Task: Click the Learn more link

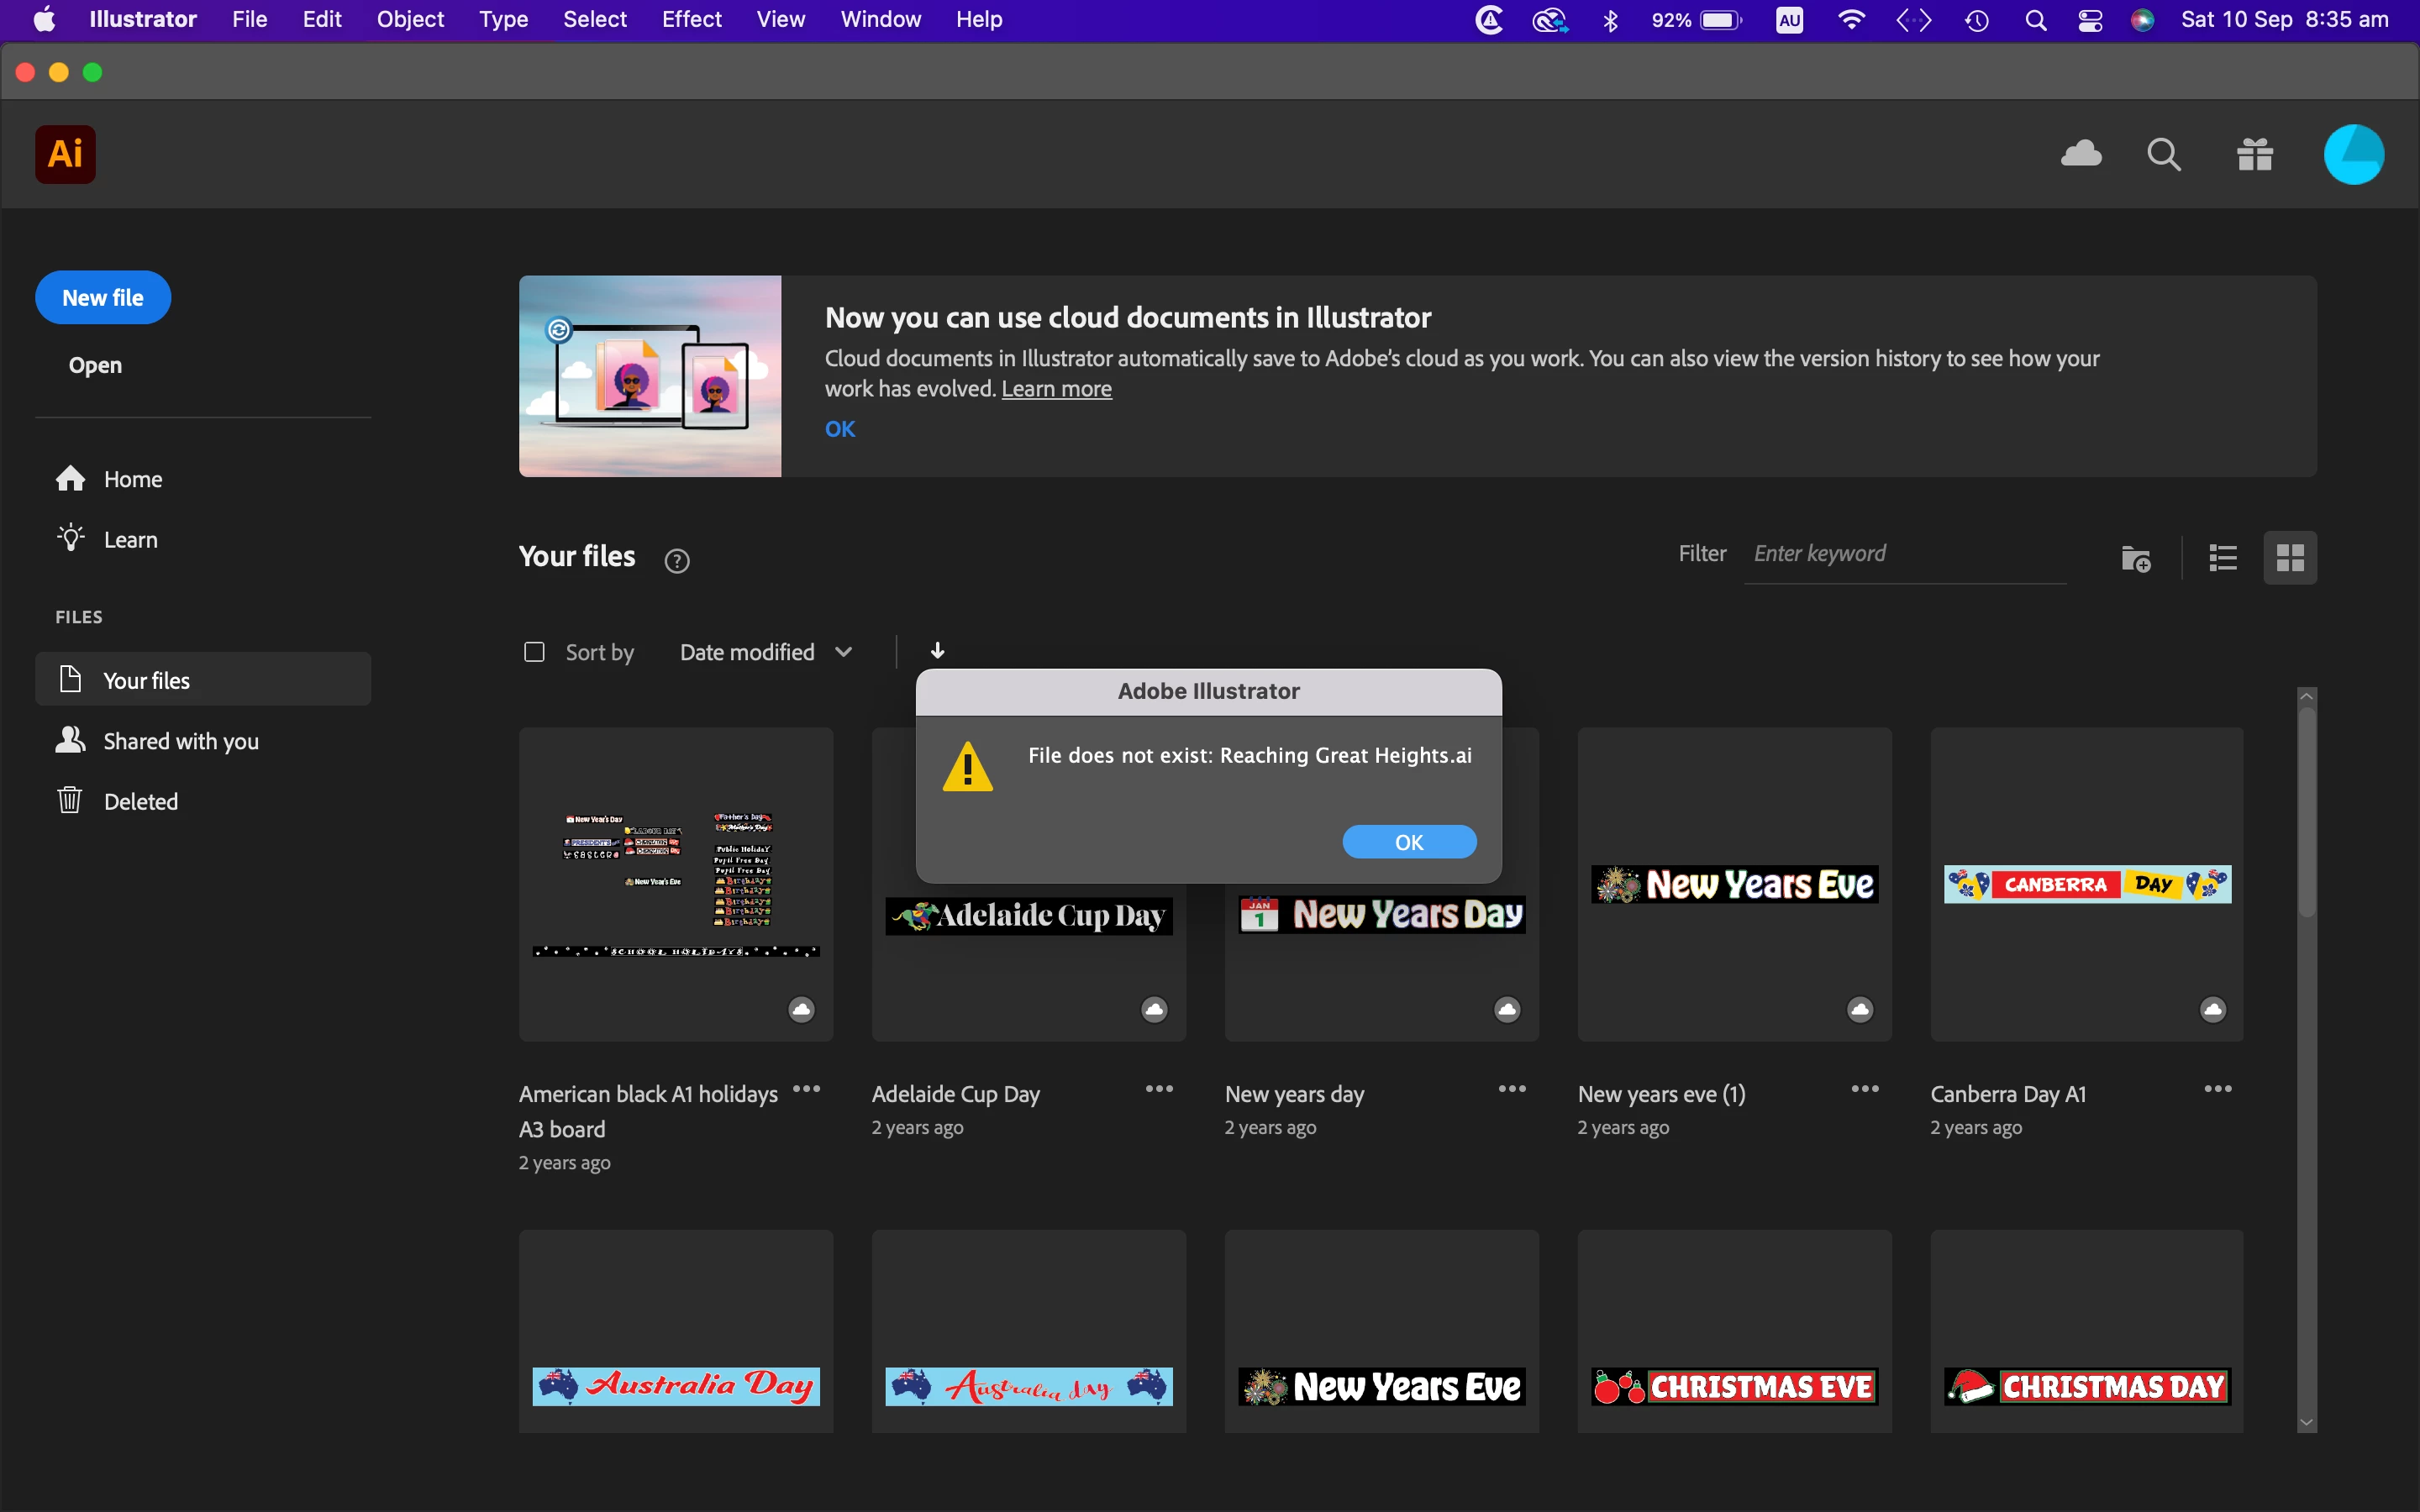Action: coord(1056,389)
